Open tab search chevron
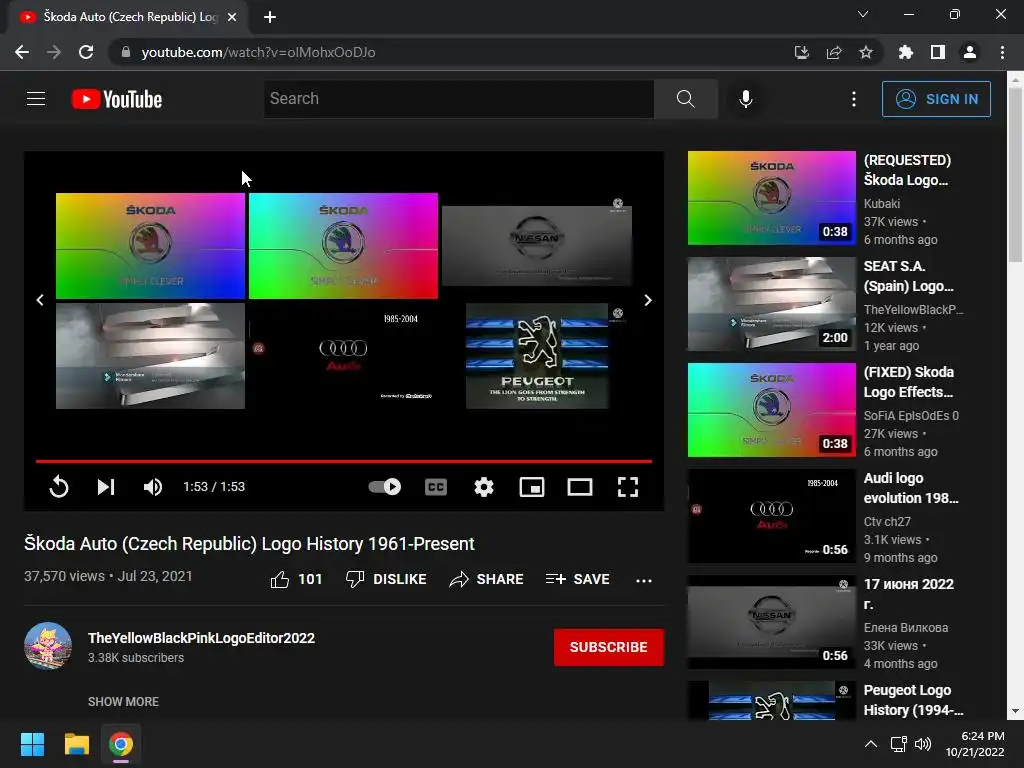 tap(863, 14)
